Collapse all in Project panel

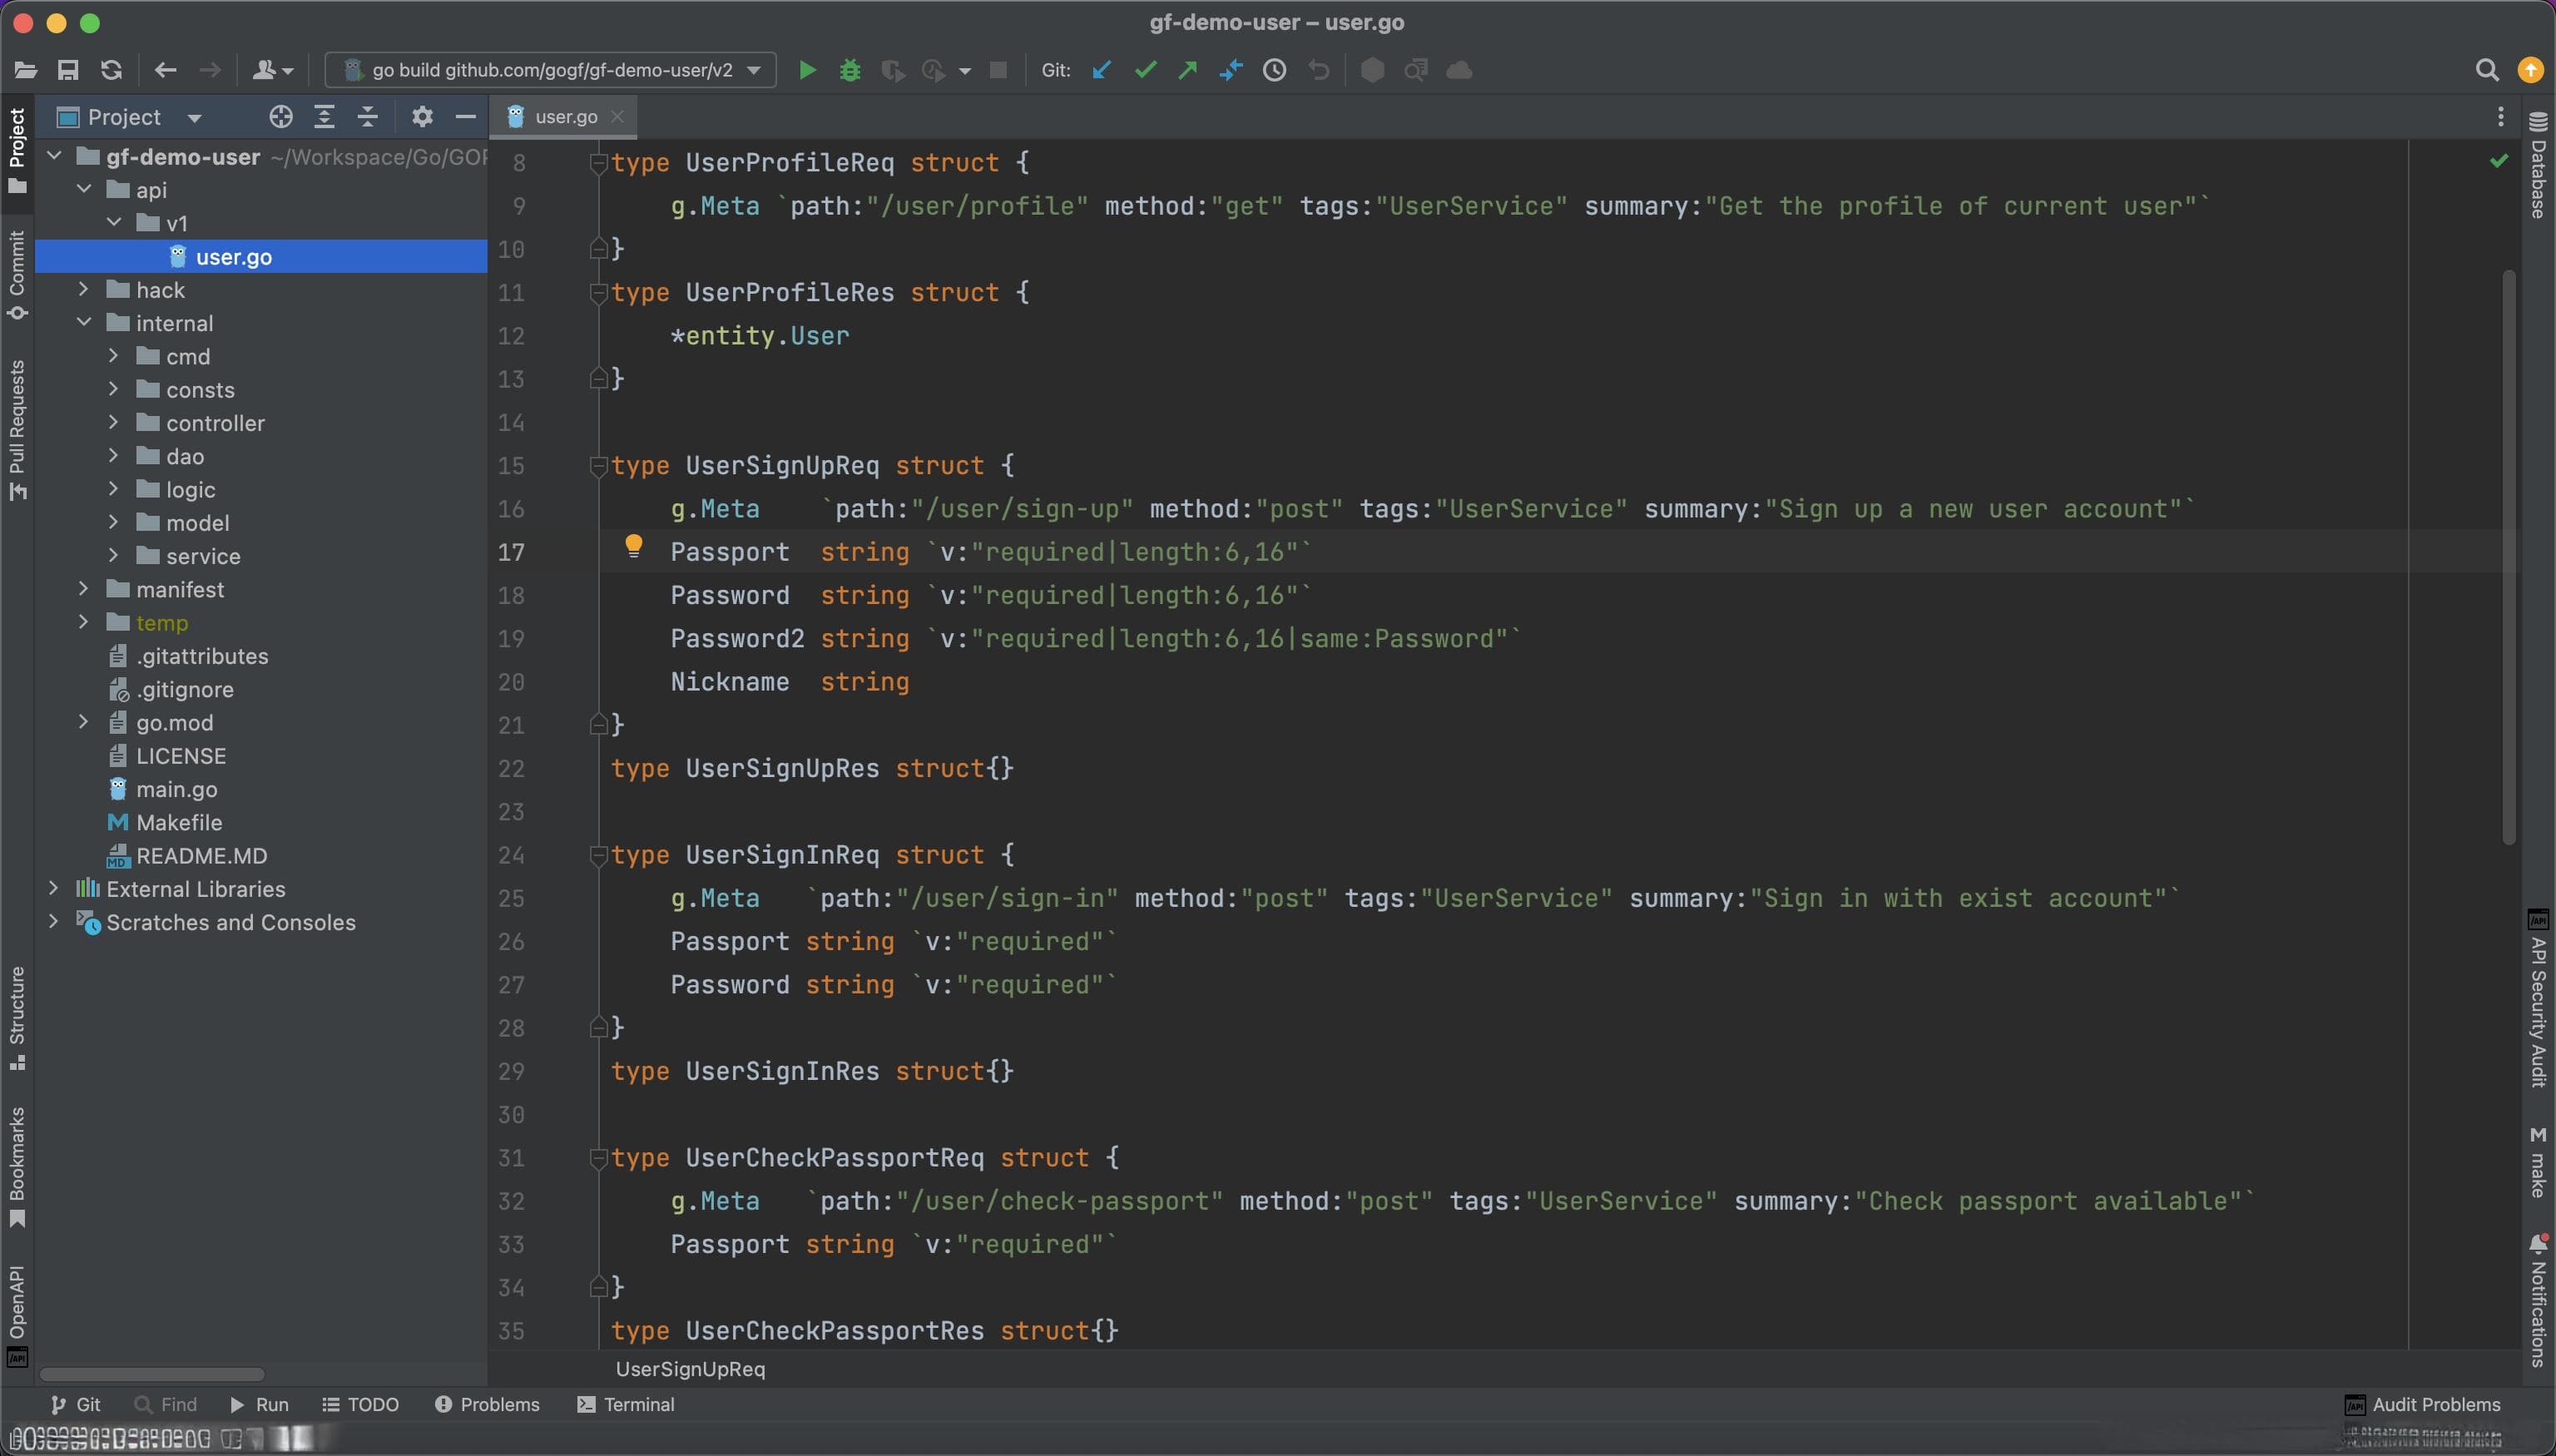pyautogui.click(x=367, y=117)
